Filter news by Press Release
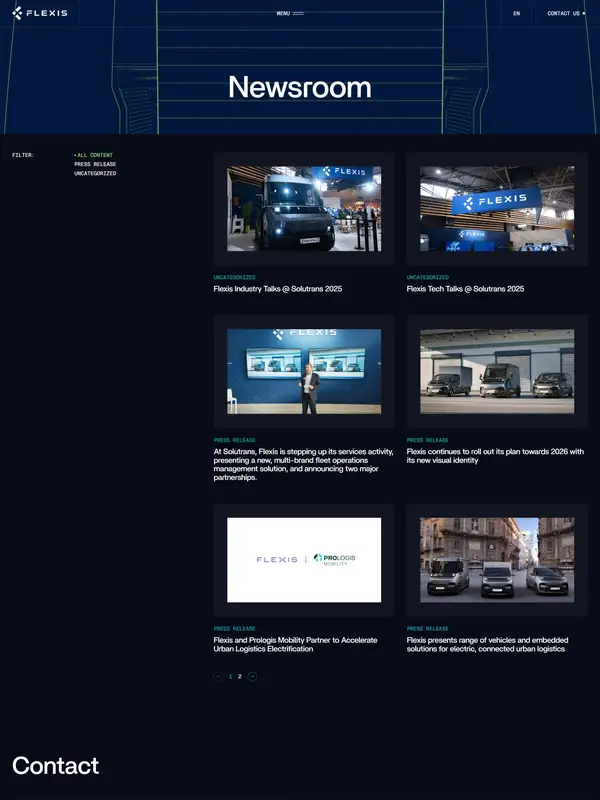Viewport: 600px width, 800px height. click(95, 164)
